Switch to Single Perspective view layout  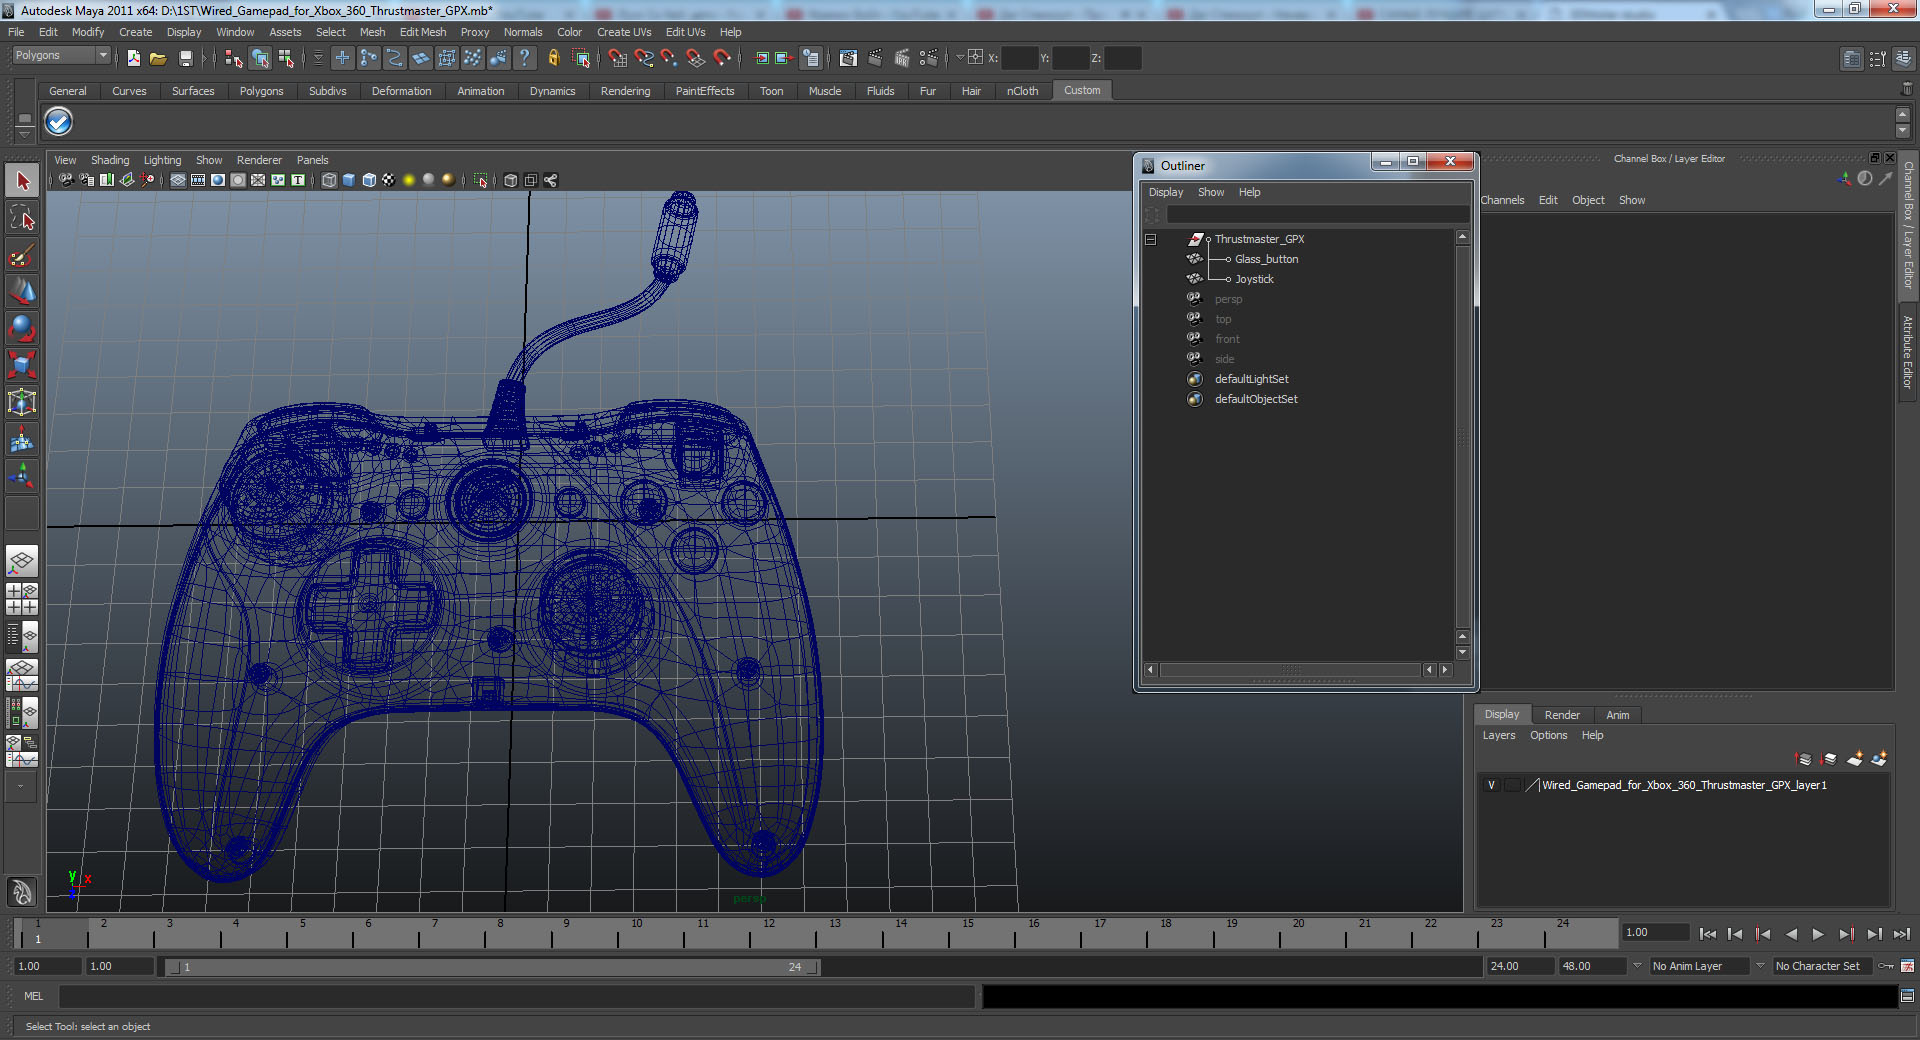pos(22,561)
